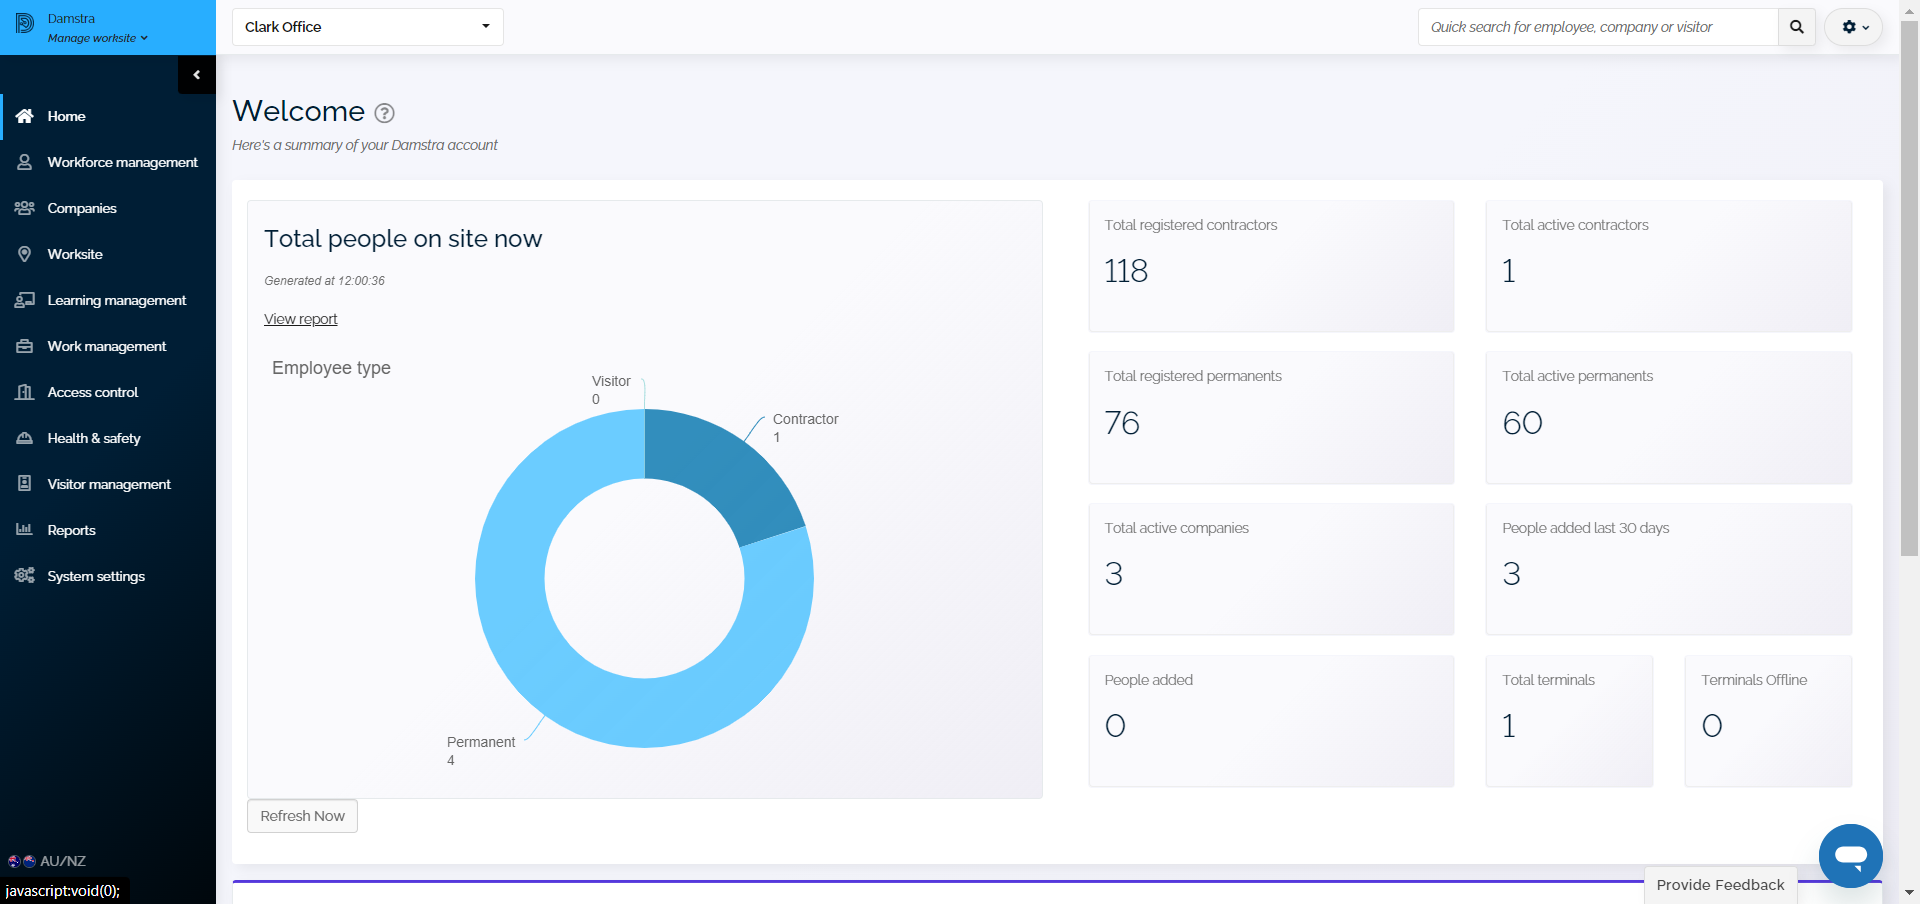Click the search magnifier icon

coord(1796,27)
